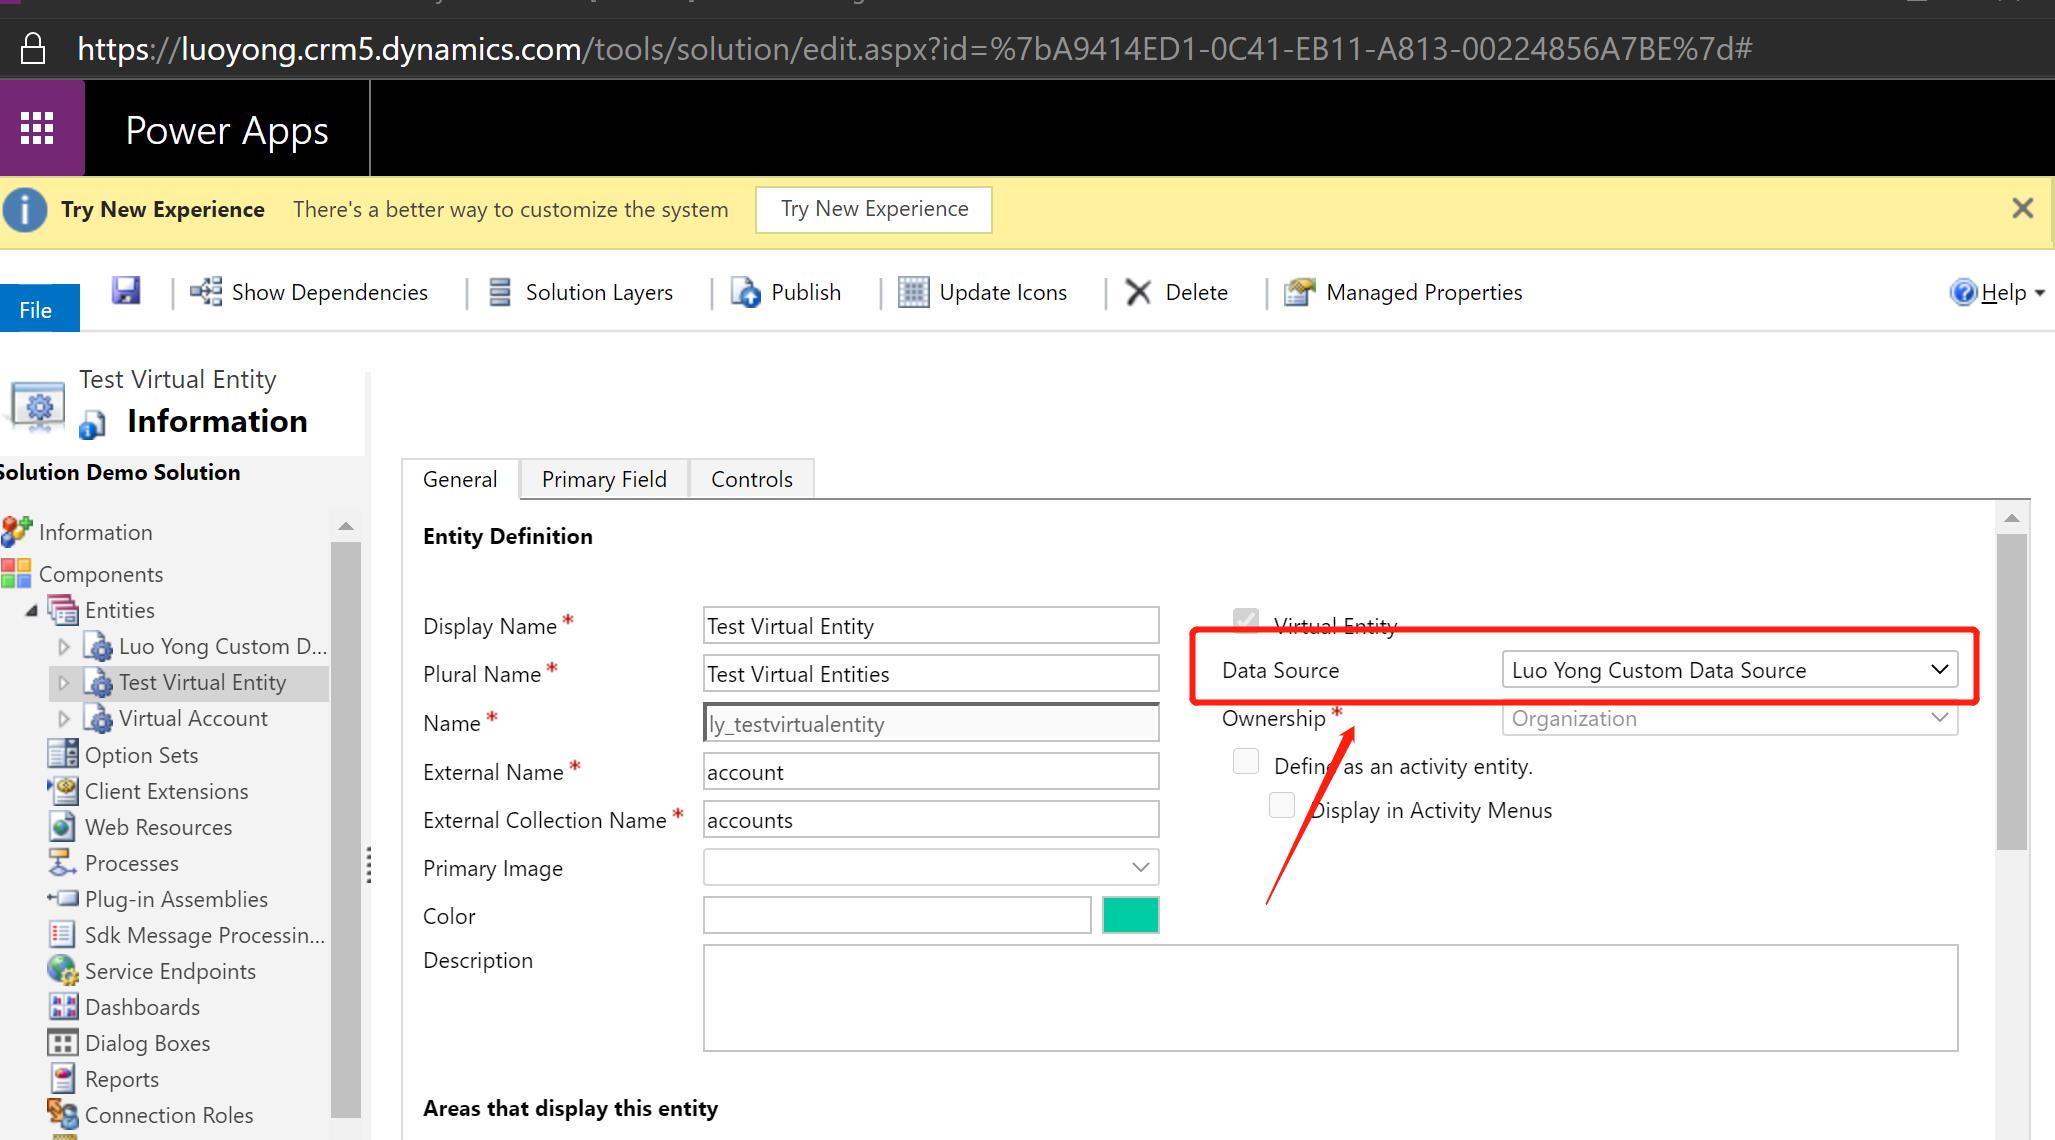Click the Display Name input field

(931, 626)
